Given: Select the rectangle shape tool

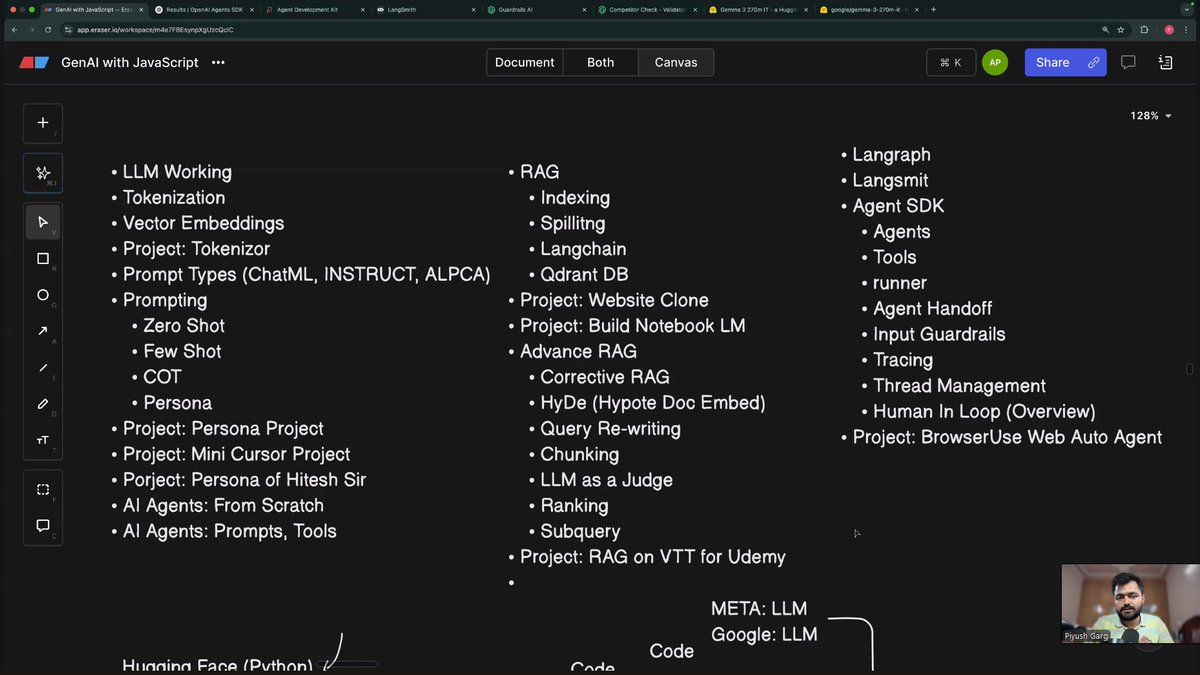Looking at the screenshot, I should coord(43,258).
